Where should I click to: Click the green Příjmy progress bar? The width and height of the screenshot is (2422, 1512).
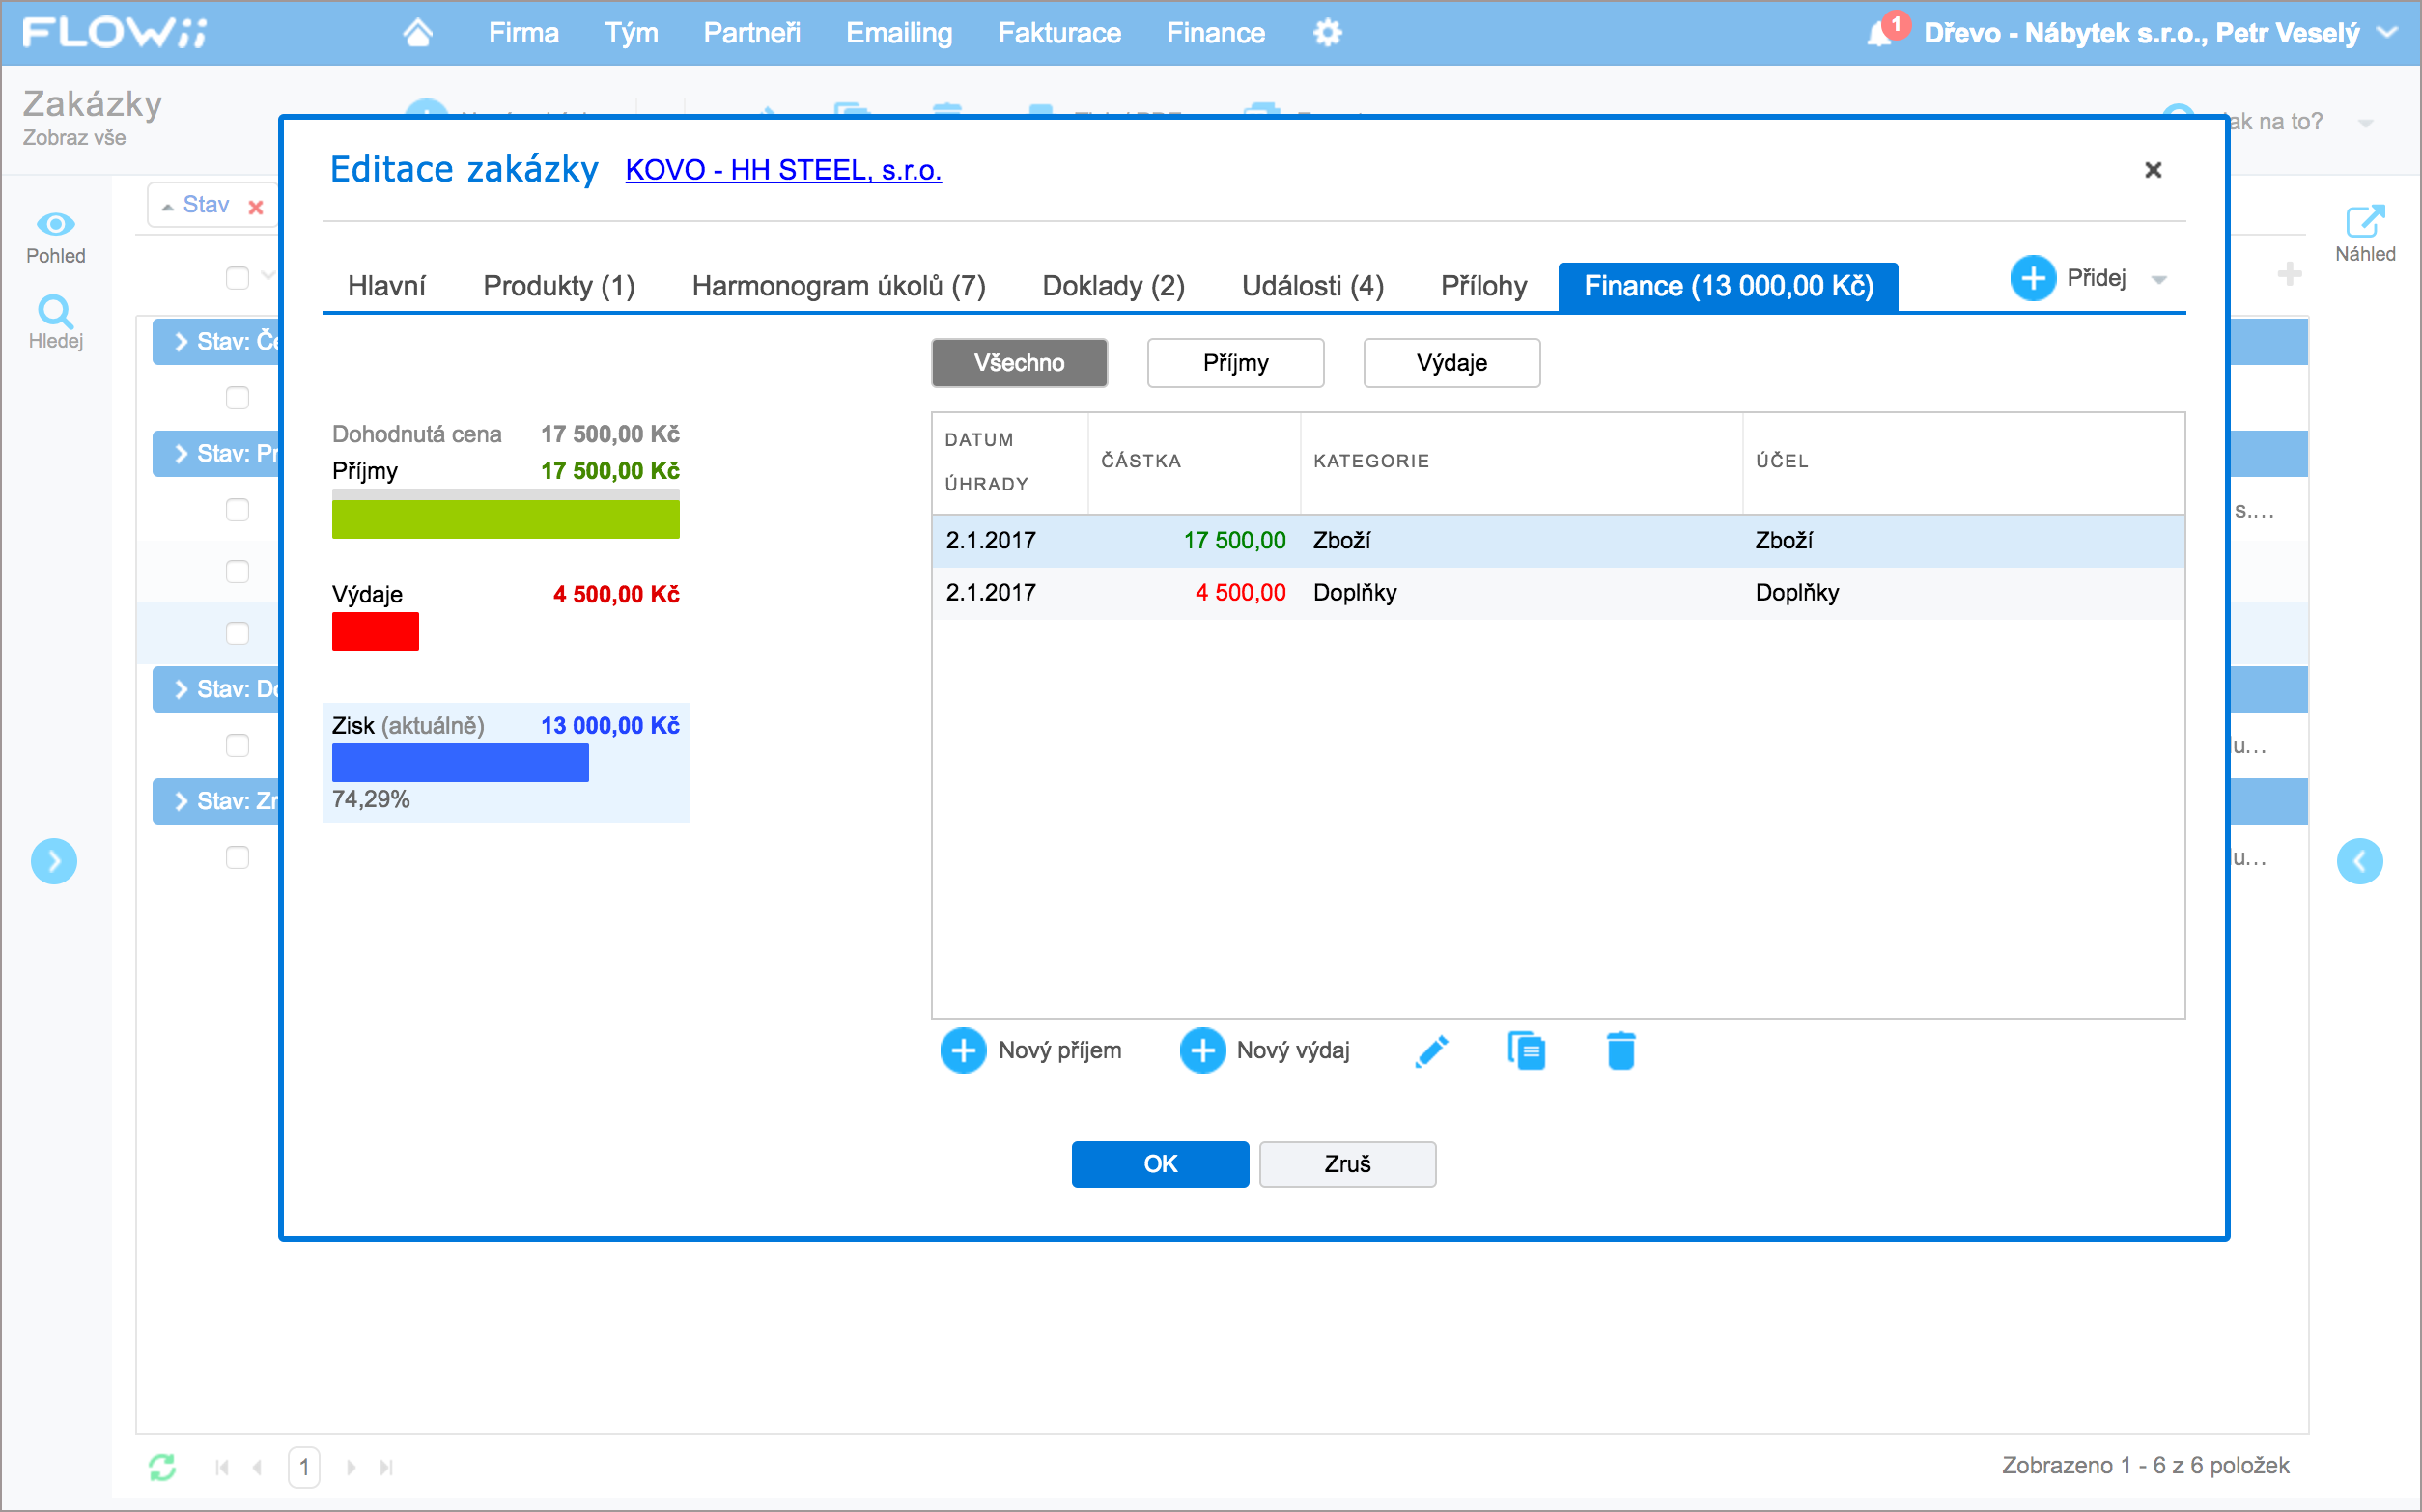click(x=505, y=519)
